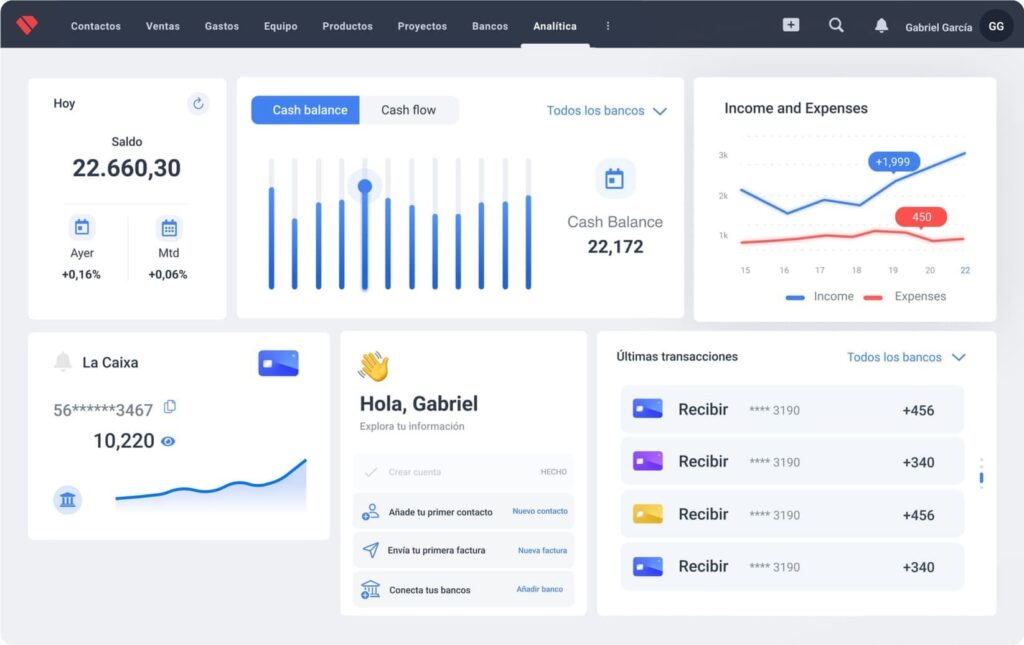Viewport: 1024px width, 645px height.
Task: Switch to the Bancos tab
Action: point(489,26)
